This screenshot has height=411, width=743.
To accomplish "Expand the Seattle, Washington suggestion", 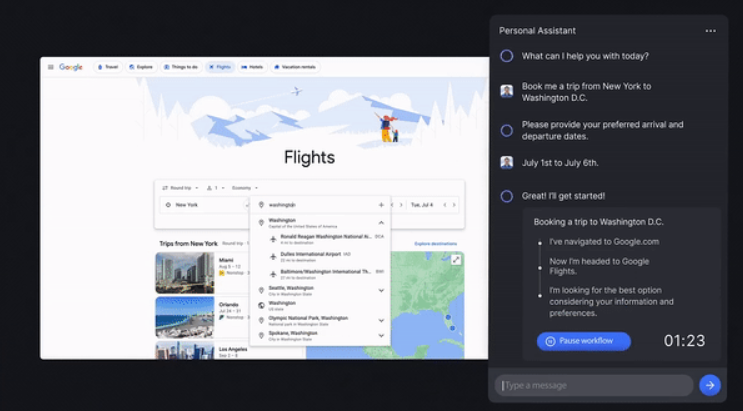I will coord(381,290).
